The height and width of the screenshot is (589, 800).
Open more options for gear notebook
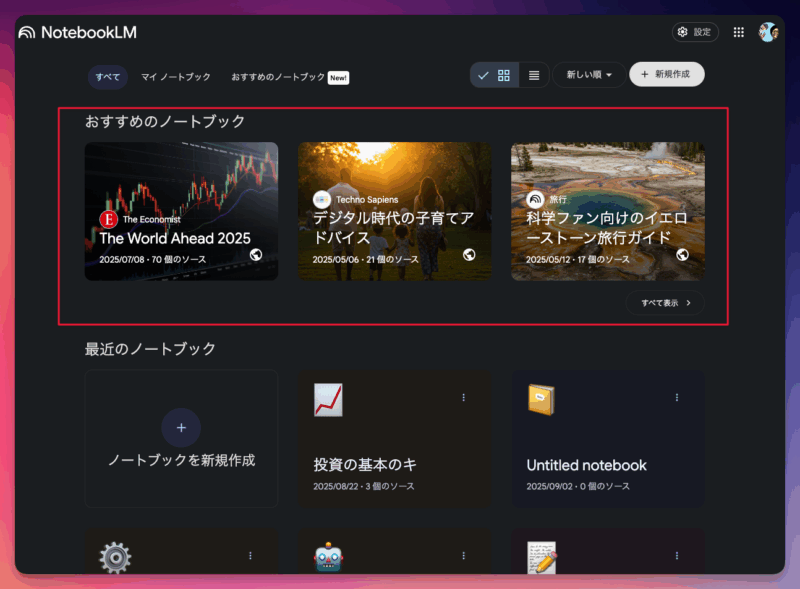click(250, 556)
